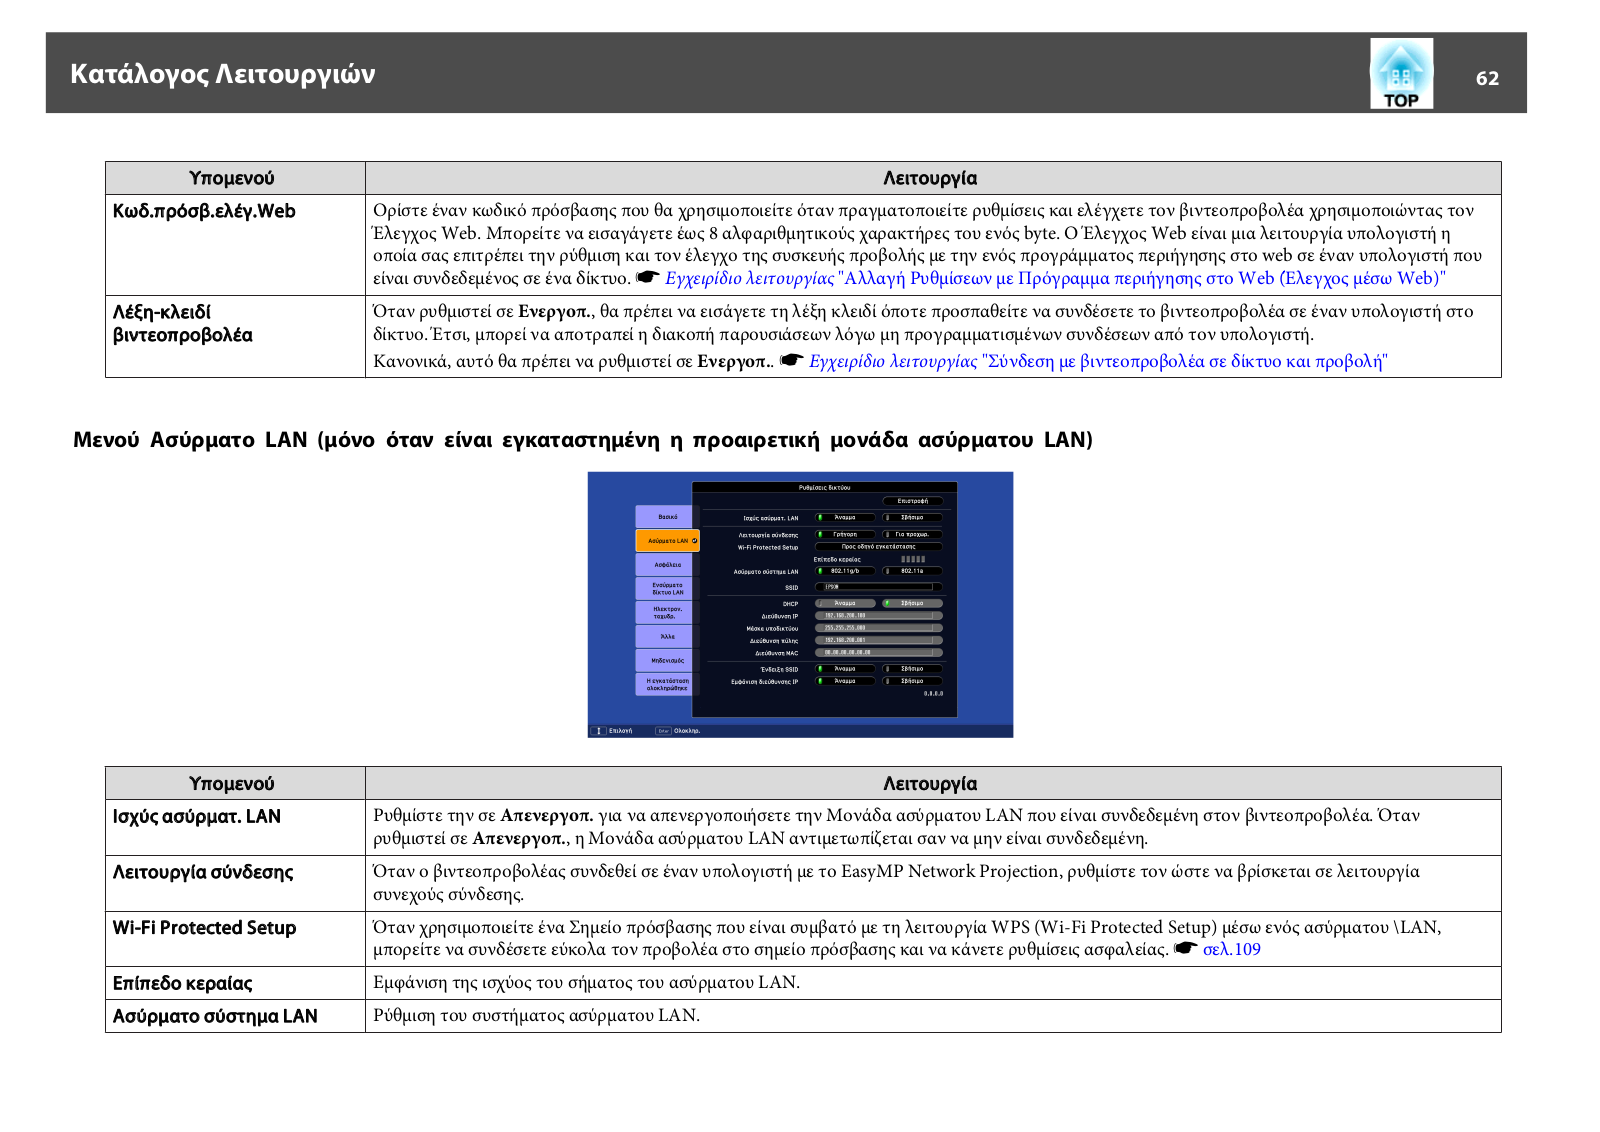
Task: Click the Μάσκα υποδικτύου field
Action: pyautogui.click(x=879, y=628)
